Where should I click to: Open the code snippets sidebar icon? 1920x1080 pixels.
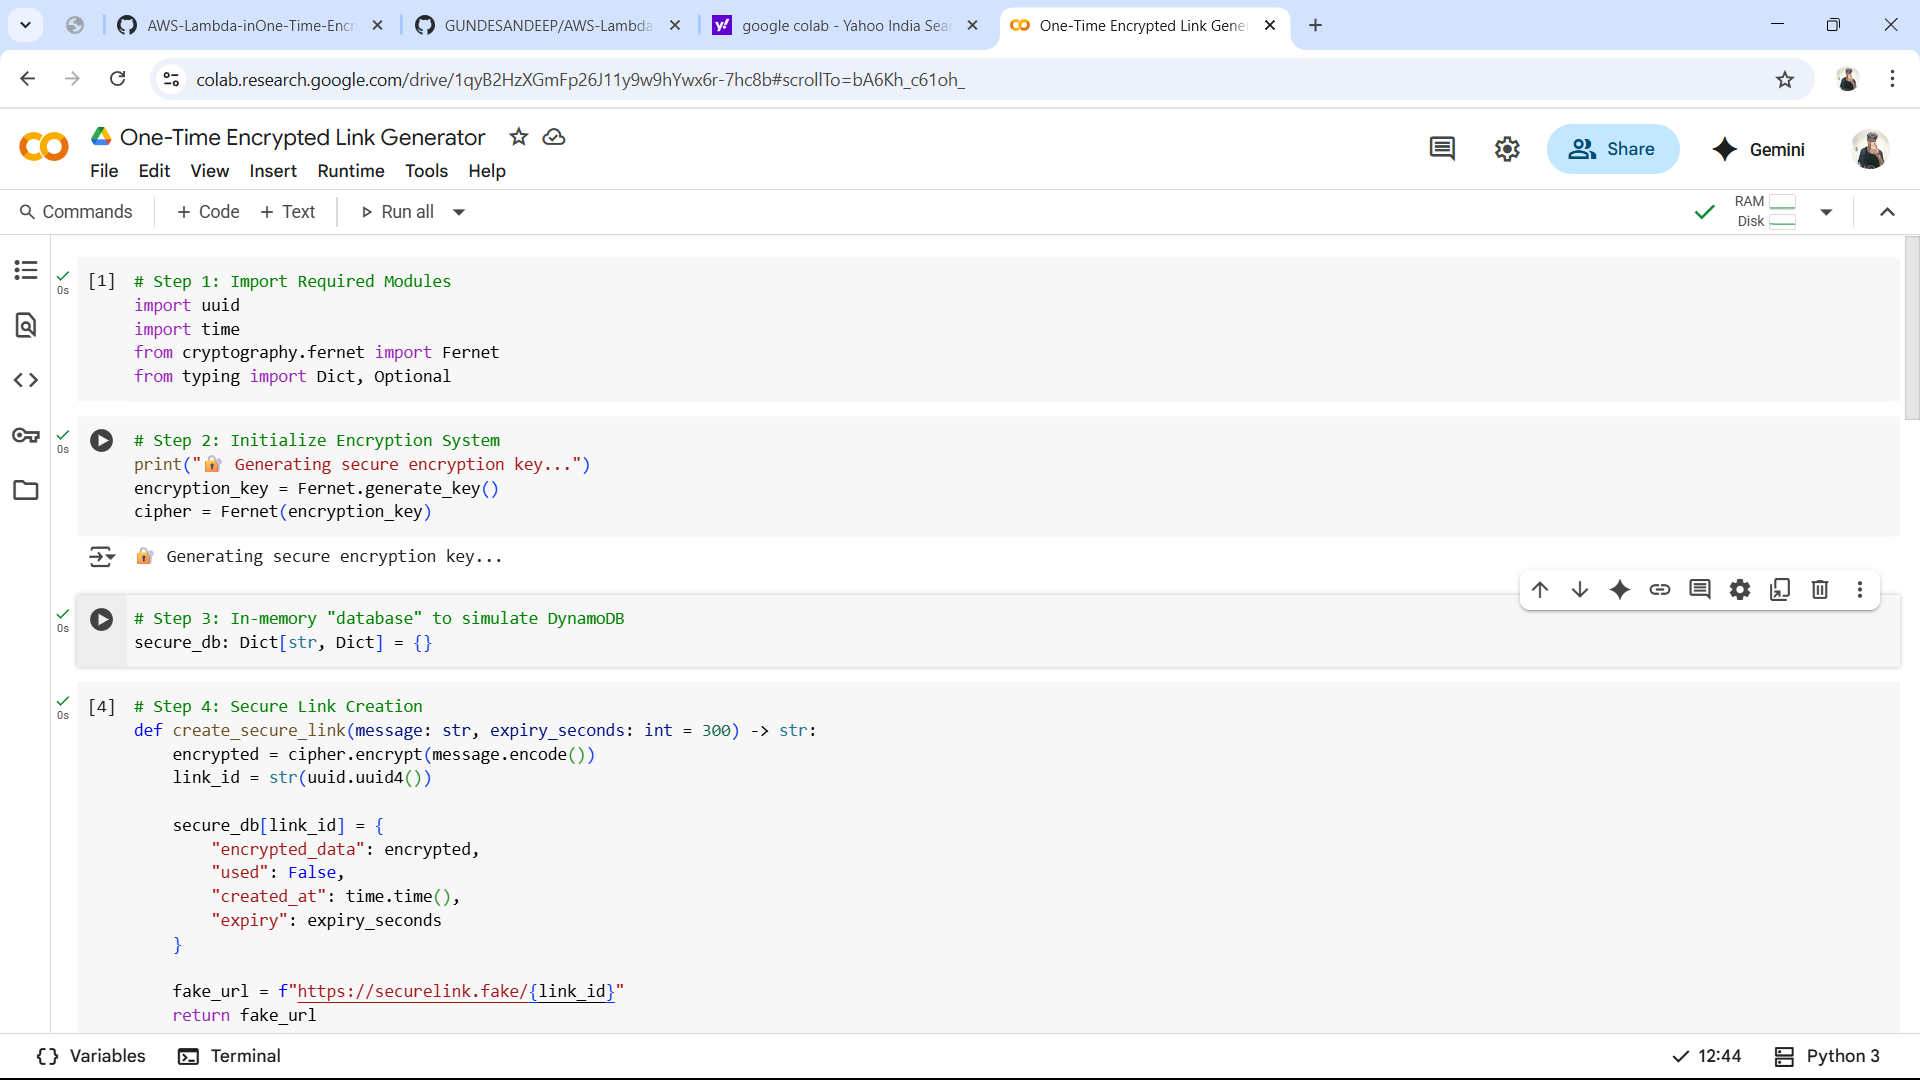point(26,380)
